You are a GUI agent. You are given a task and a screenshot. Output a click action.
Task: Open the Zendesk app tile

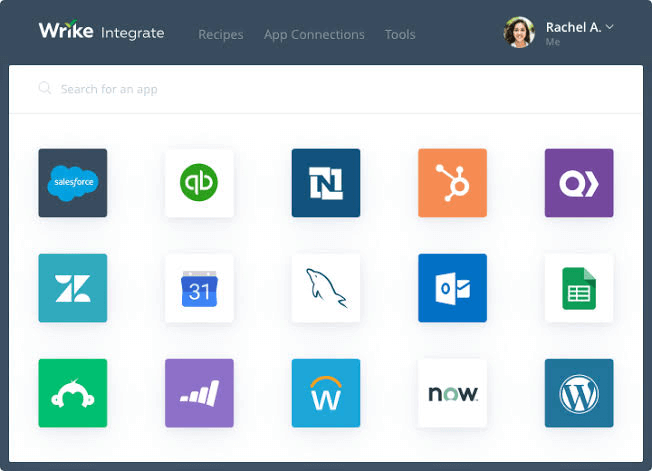(73, 288)
